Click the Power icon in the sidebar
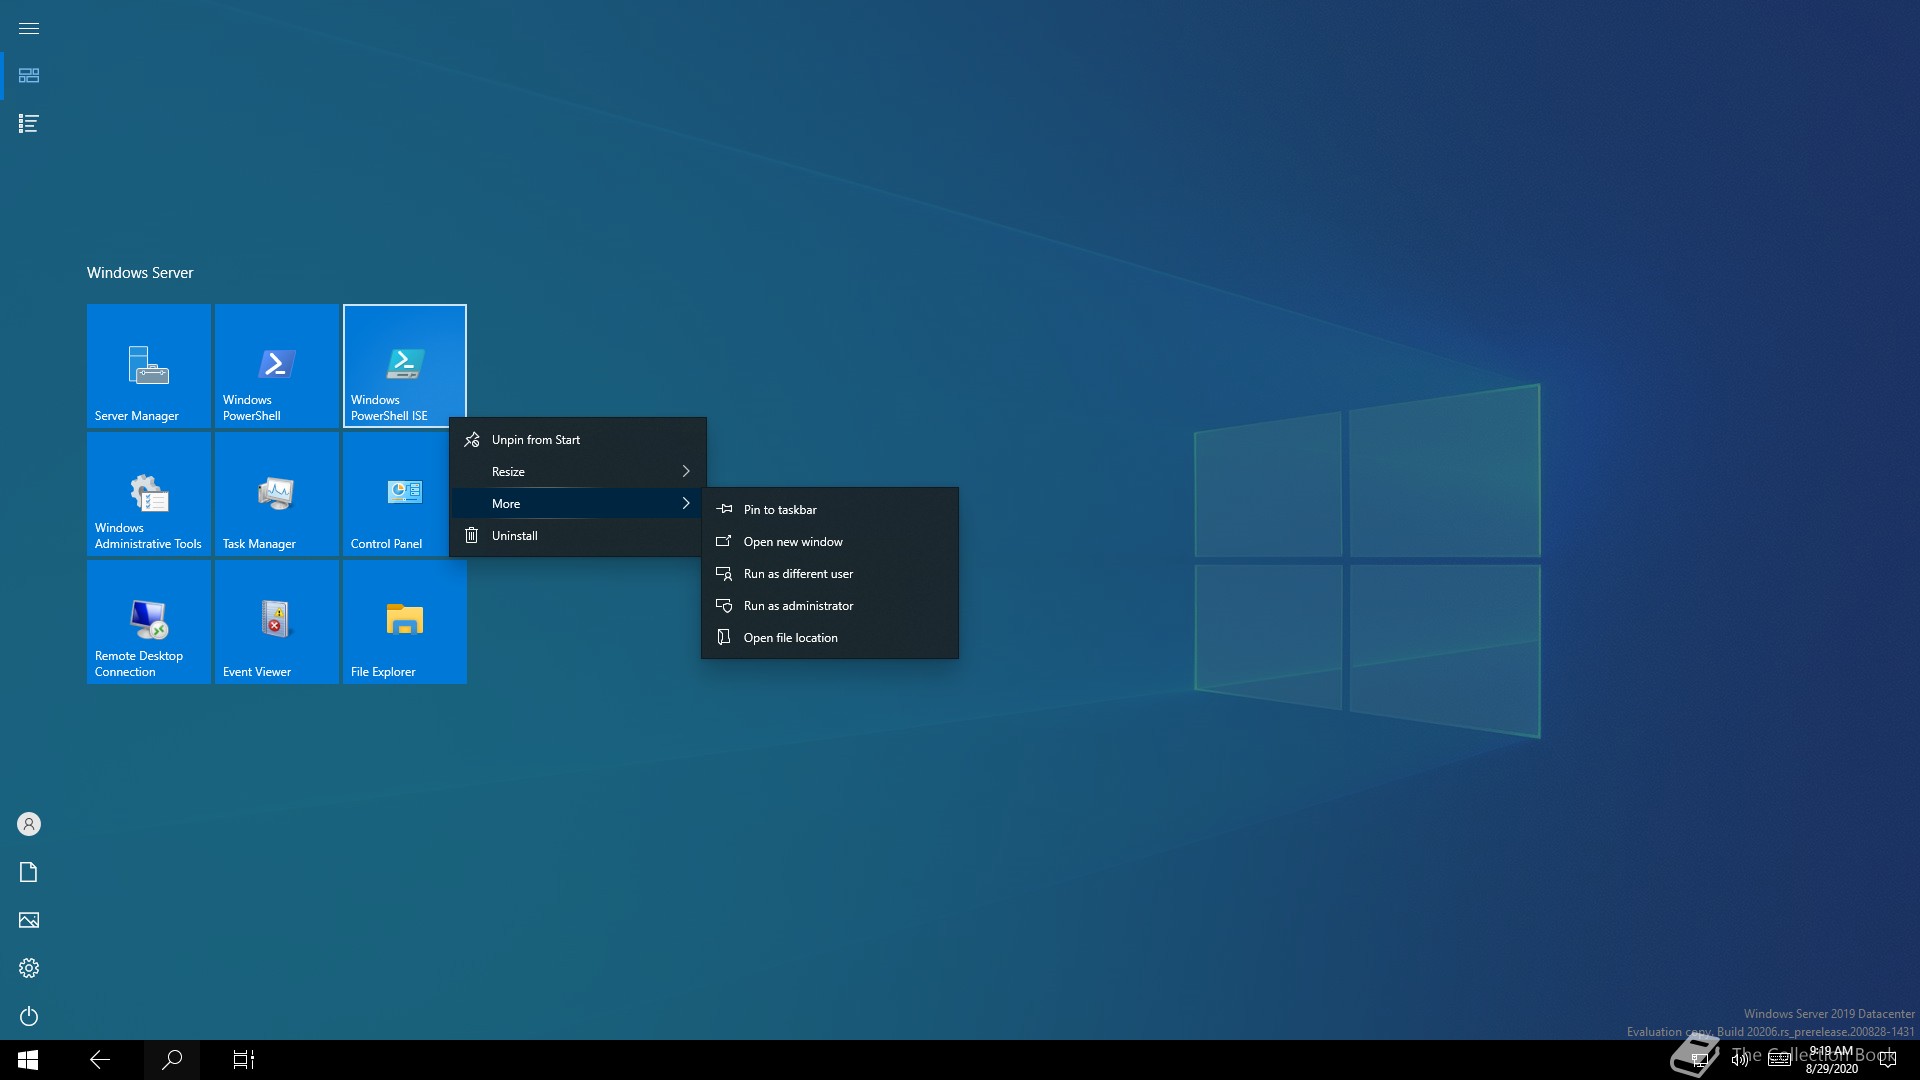This screenshot has width=1920, height=1080. point(29,1016)
